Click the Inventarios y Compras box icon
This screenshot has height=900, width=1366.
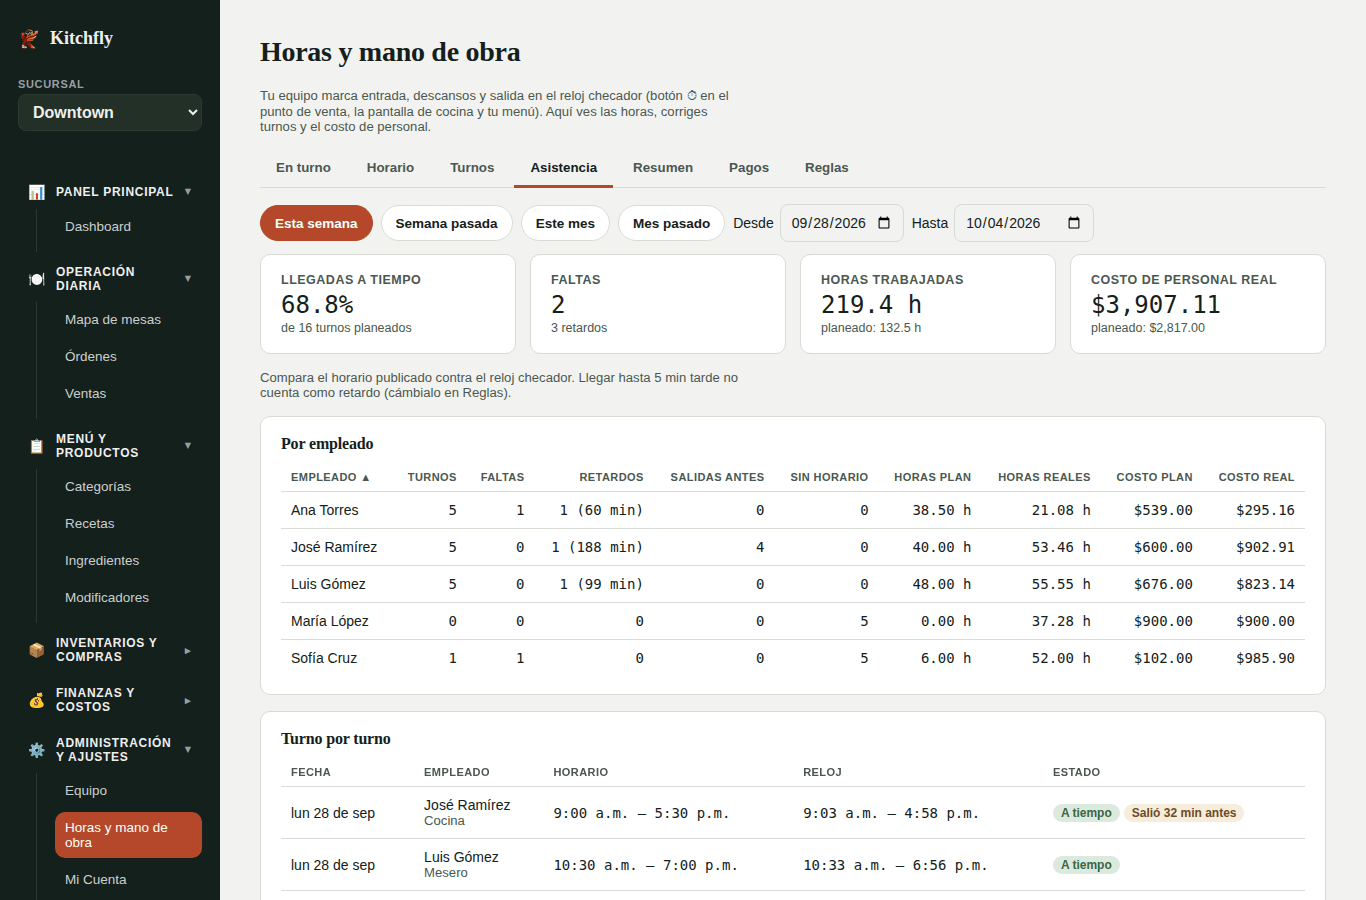37,650
